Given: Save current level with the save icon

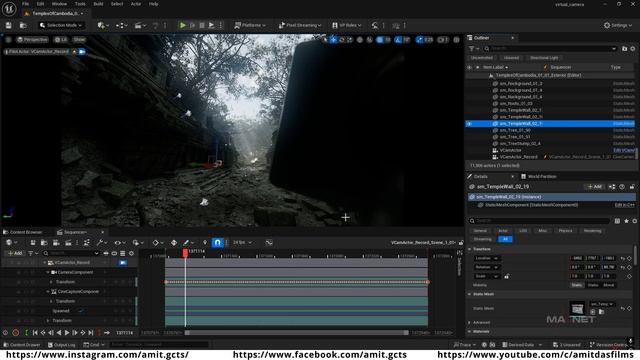Looking at the screenshot, I should coord(9,25).
